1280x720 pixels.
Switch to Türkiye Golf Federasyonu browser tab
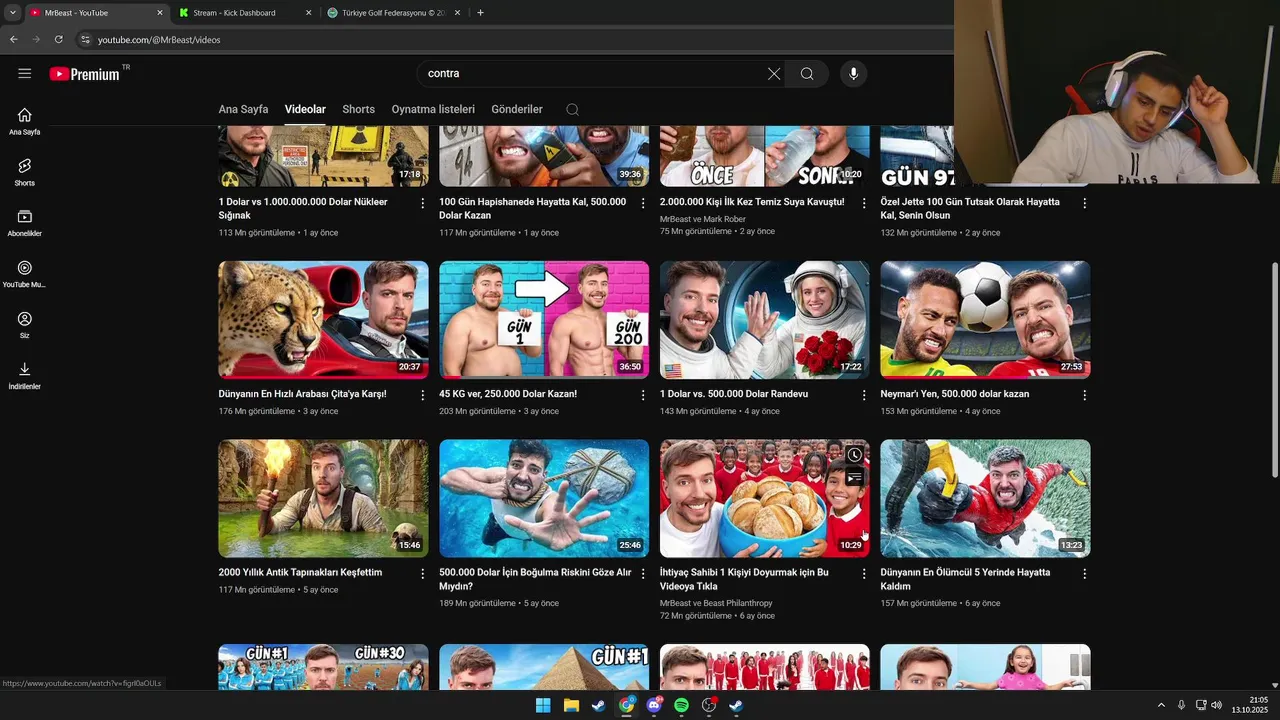tap(395, 13)
